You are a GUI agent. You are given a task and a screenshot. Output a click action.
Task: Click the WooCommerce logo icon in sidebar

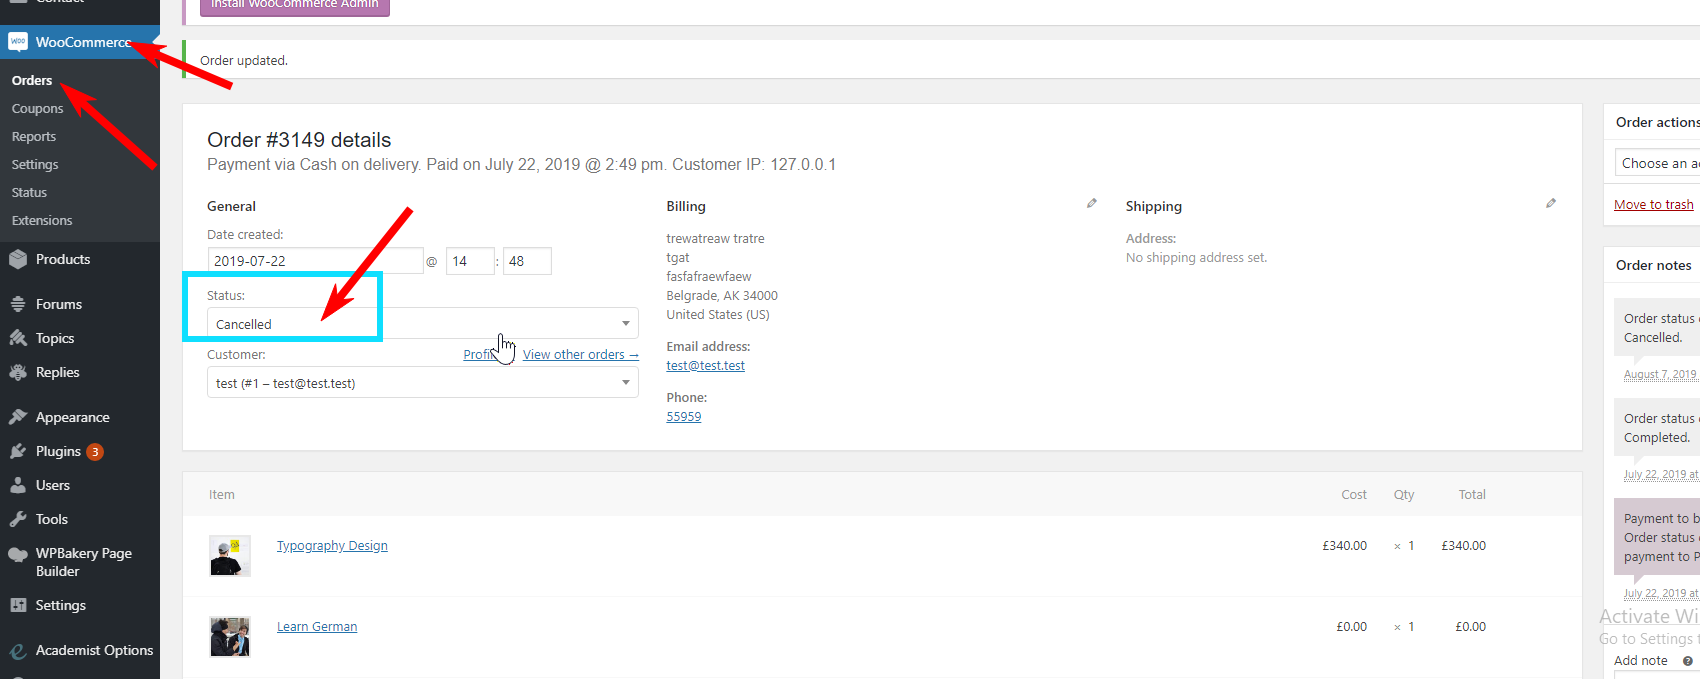click(18, 42)
